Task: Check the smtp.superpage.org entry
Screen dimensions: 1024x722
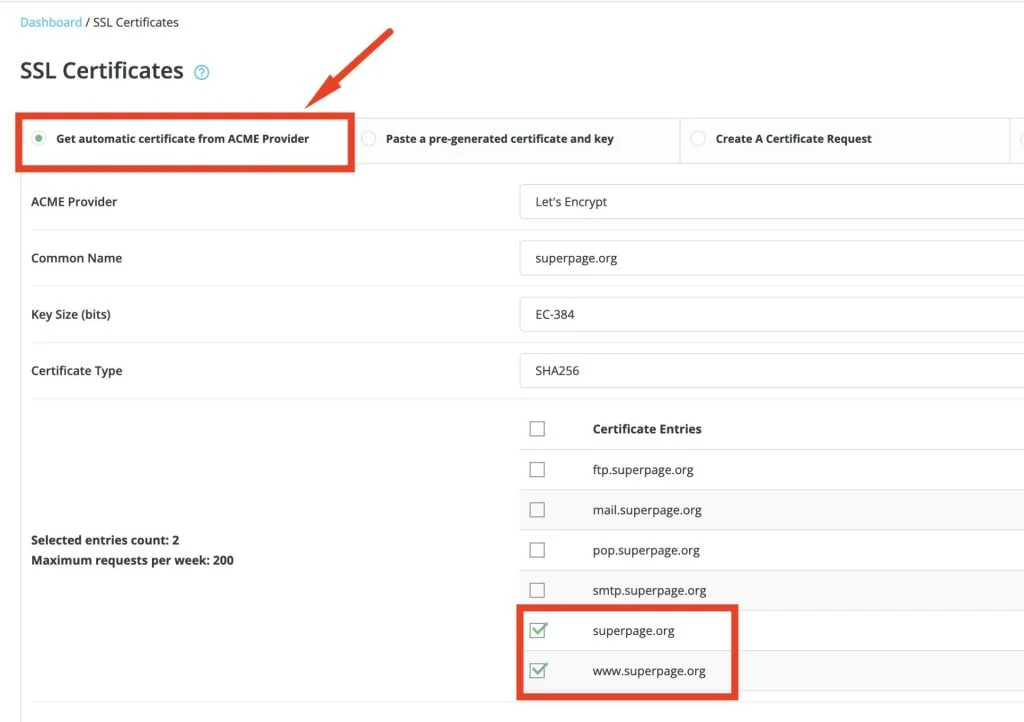Action: [x=537, y=590]
